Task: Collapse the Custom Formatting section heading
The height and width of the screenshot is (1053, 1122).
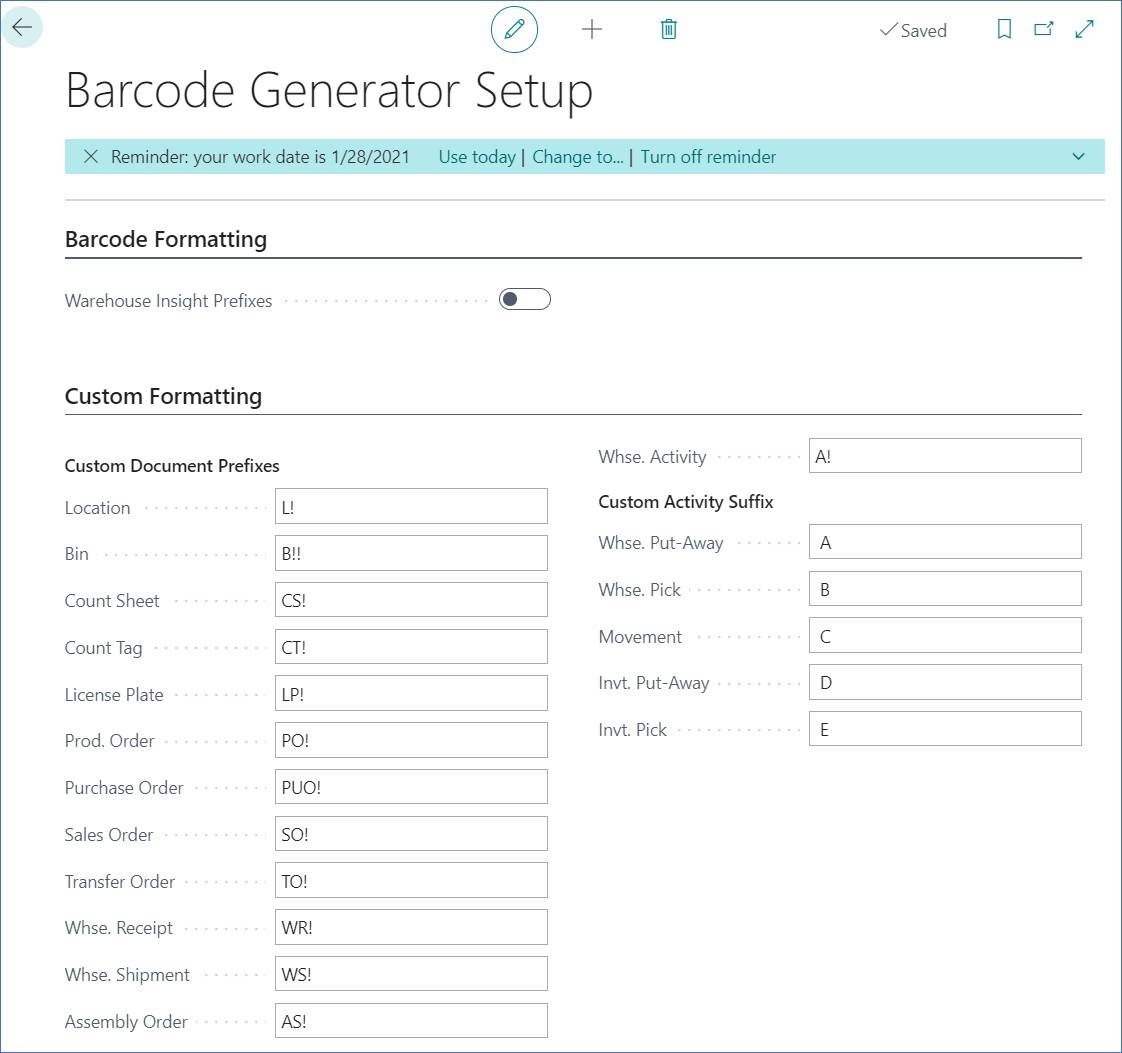Action: click(163, 396)
